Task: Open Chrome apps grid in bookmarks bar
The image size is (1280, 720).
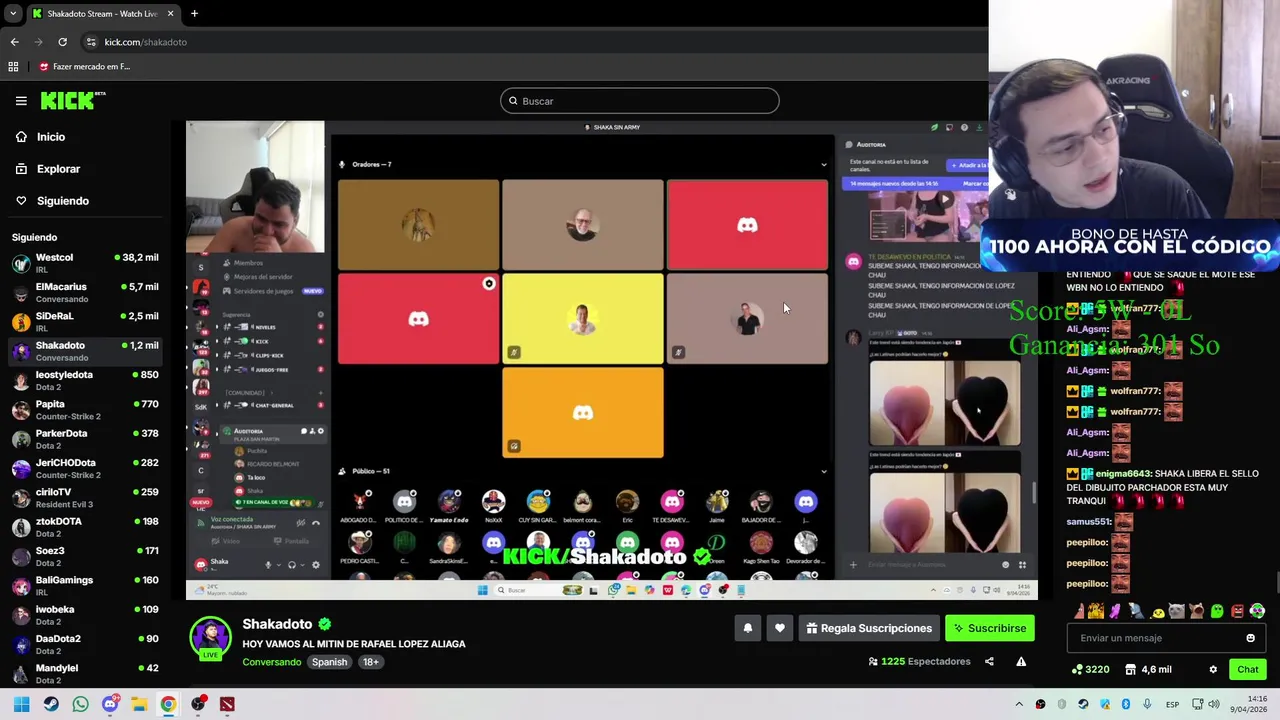Action: pyautogui.click(x=13, y=67)
